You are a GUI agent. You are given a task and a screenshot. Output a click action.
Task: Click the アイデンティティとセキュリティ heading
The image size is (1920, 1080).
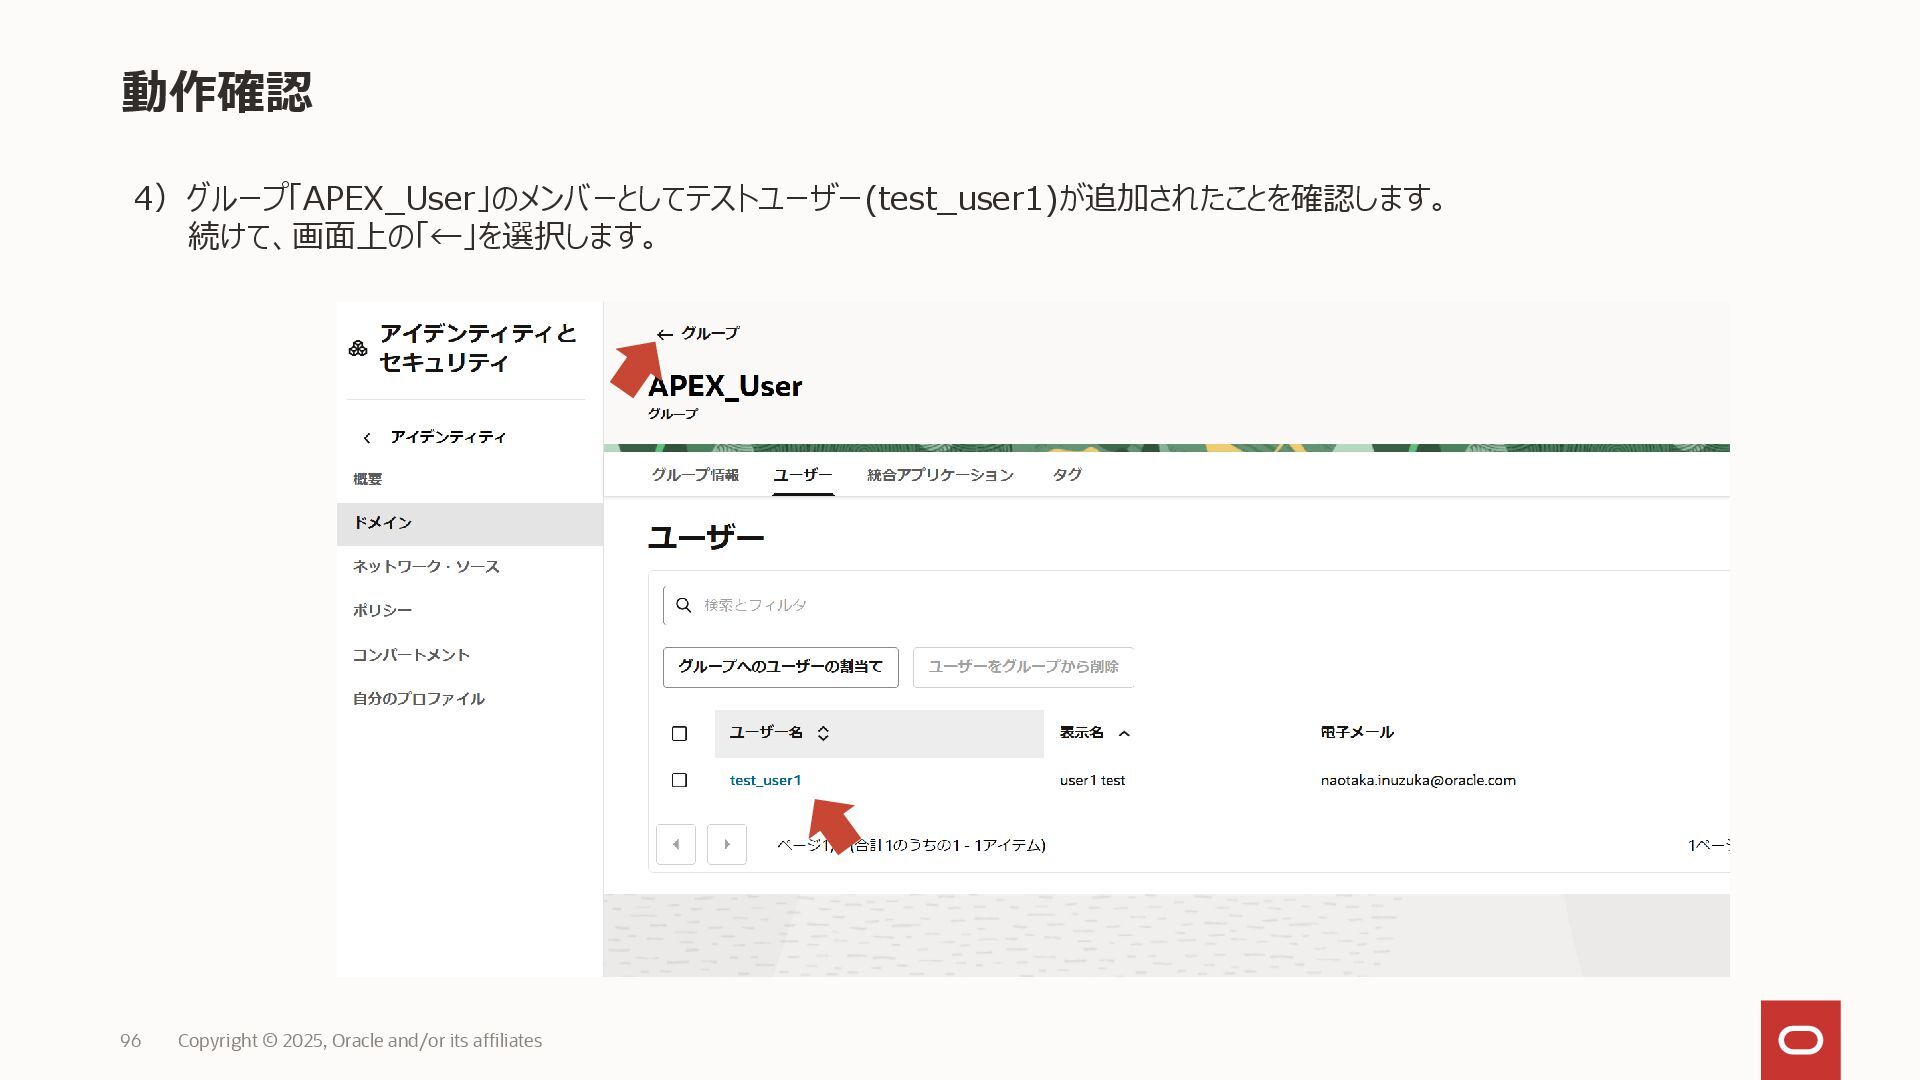click(478, 348)
